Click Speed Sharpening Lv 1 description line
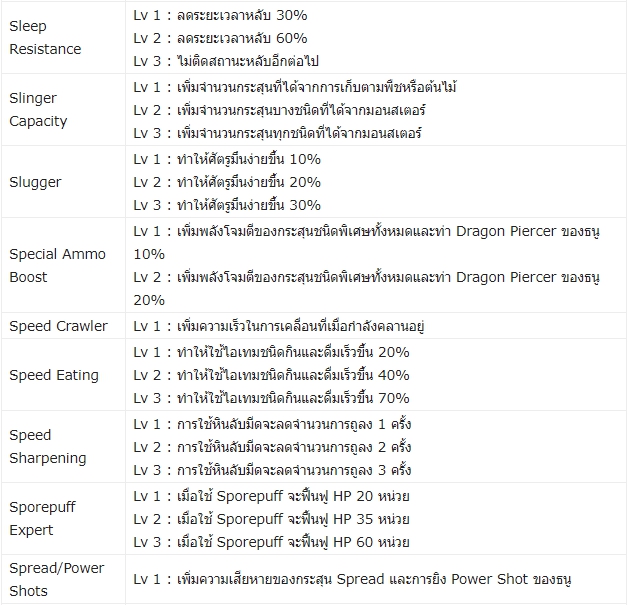628x605 pixels. pyautogui.click(x=272, y=423)
